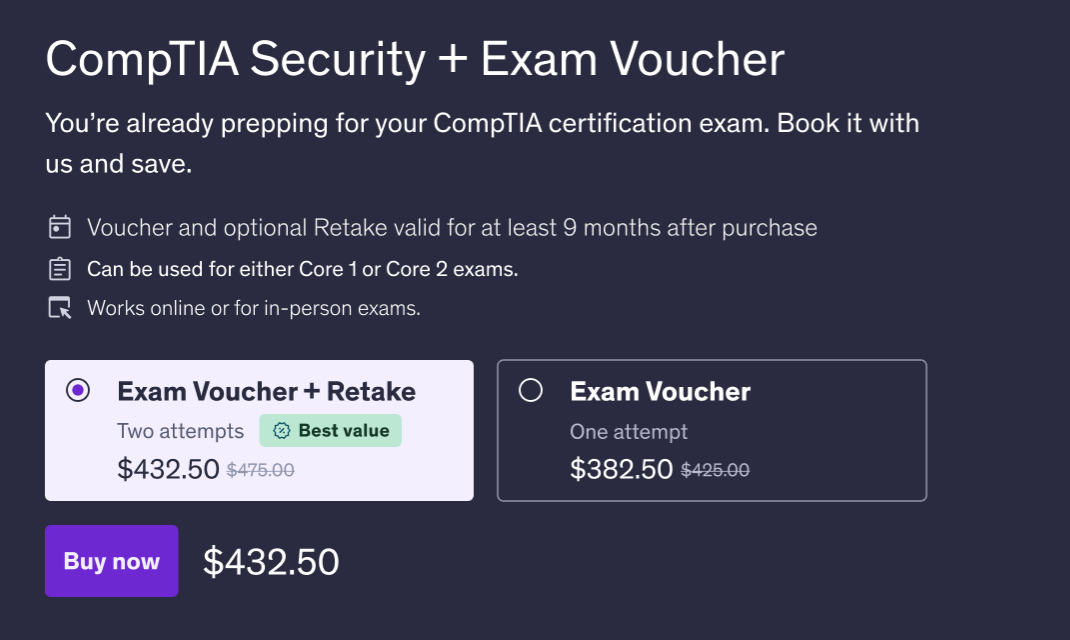Click the "One attempt" label

coord(628,432)
